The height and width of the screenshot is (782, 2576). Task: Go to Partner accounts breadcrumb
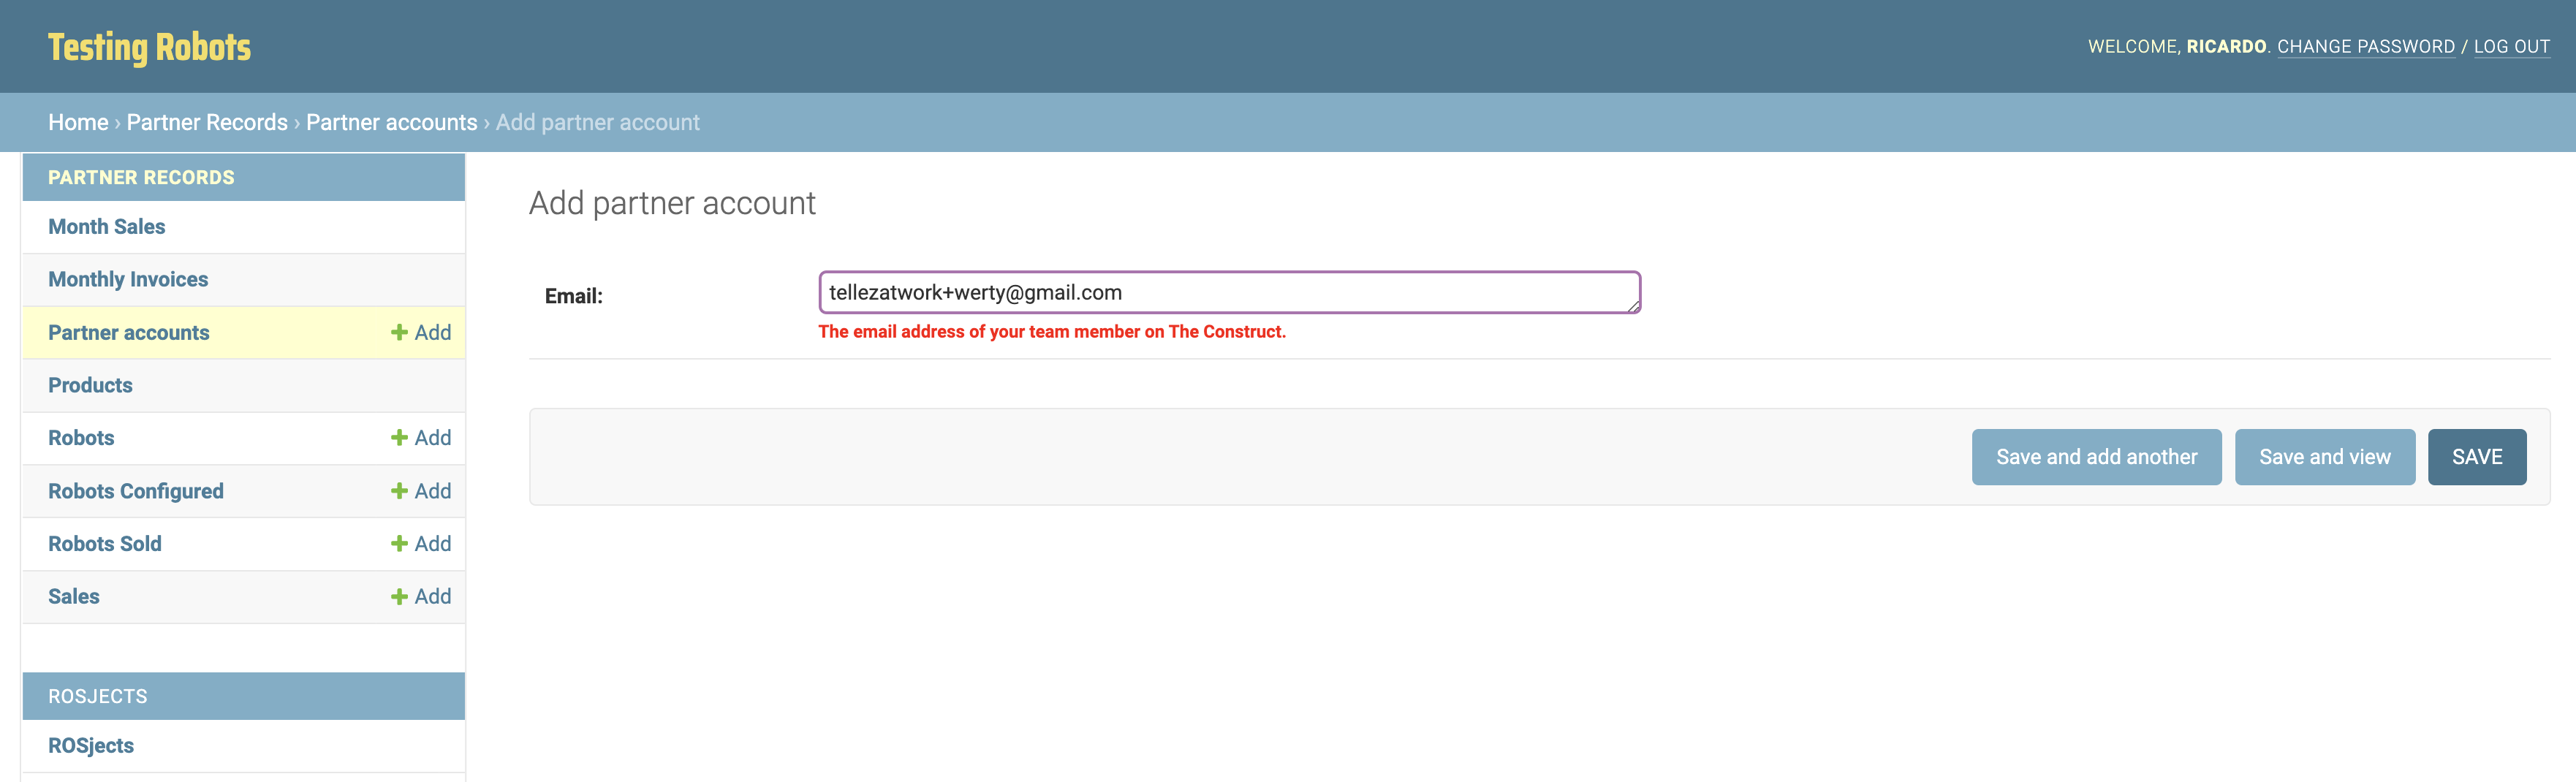pyautogui.click(x=391, y=122)
